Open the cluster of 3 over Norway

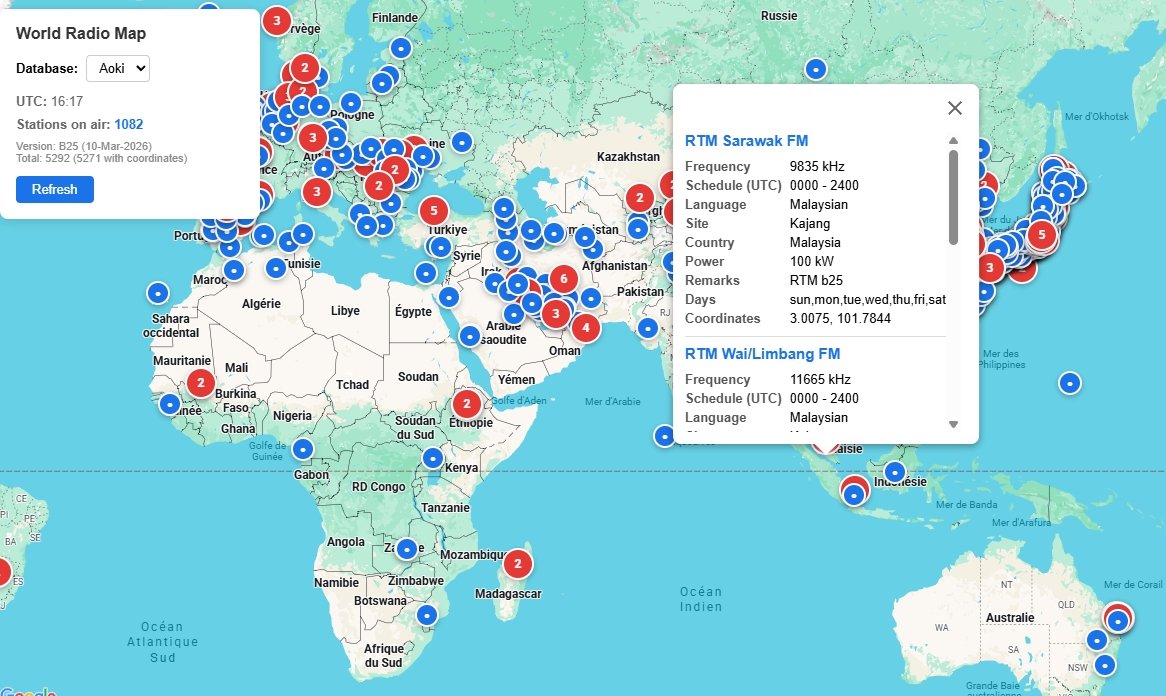277,20
